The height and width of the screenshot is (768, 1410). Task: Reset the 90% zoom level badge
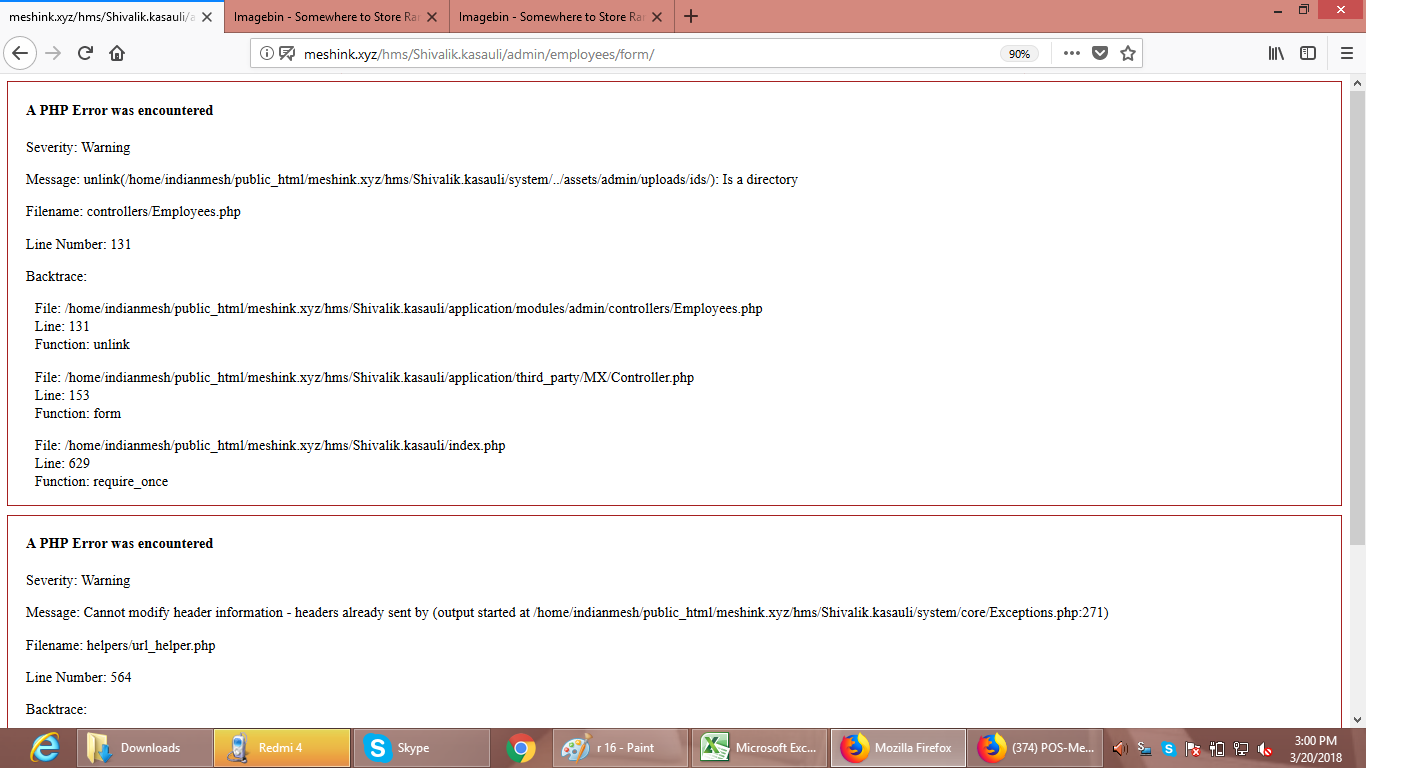pos(1019,54)
